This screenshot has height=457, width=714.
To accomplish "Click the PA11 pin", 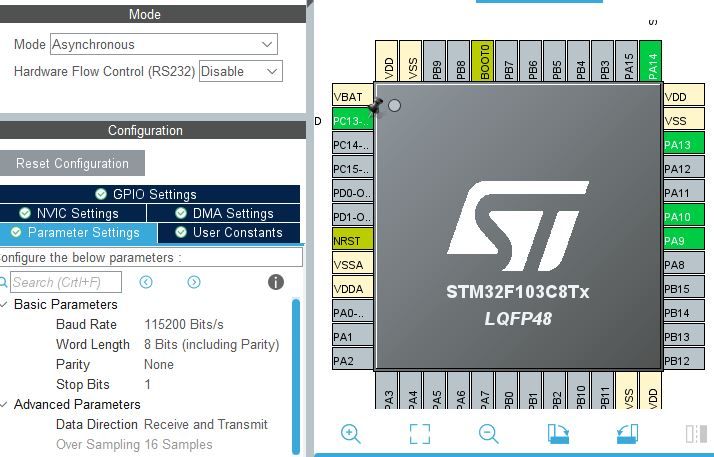I will pyautogui.click(x=684, y=193).
